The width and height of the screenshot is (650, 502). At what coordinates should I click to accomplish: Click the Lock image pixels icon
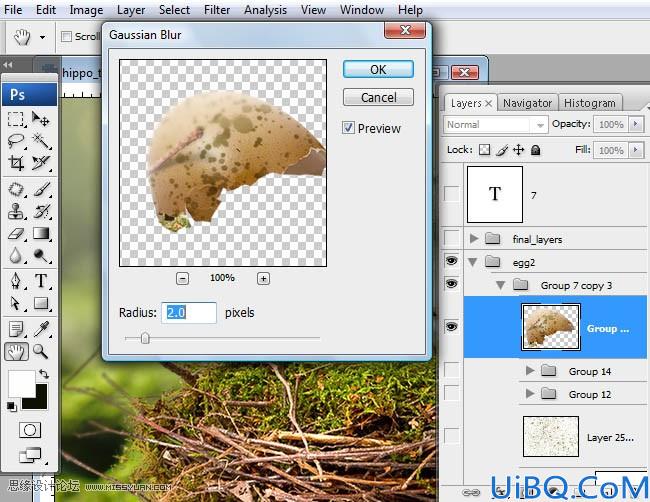(502, 150)
